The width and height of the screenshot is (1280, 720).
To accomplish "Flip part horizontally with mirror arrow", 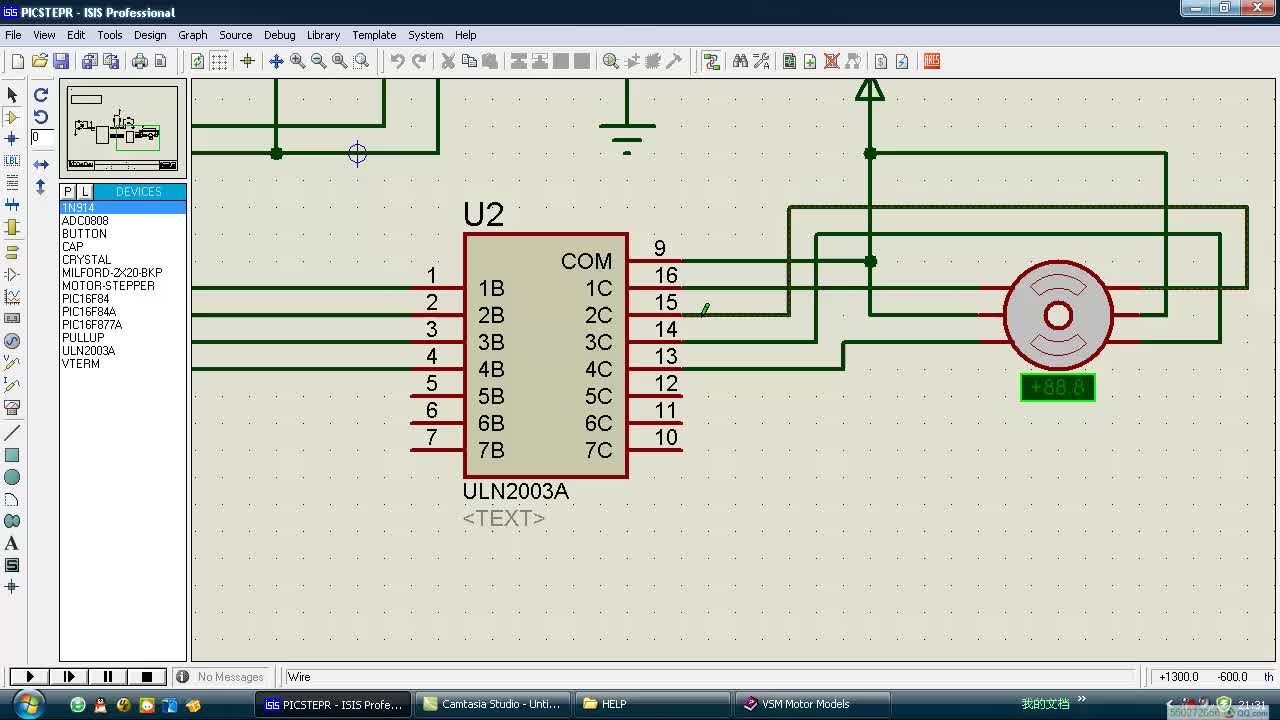I will click(x=41, y=164).
